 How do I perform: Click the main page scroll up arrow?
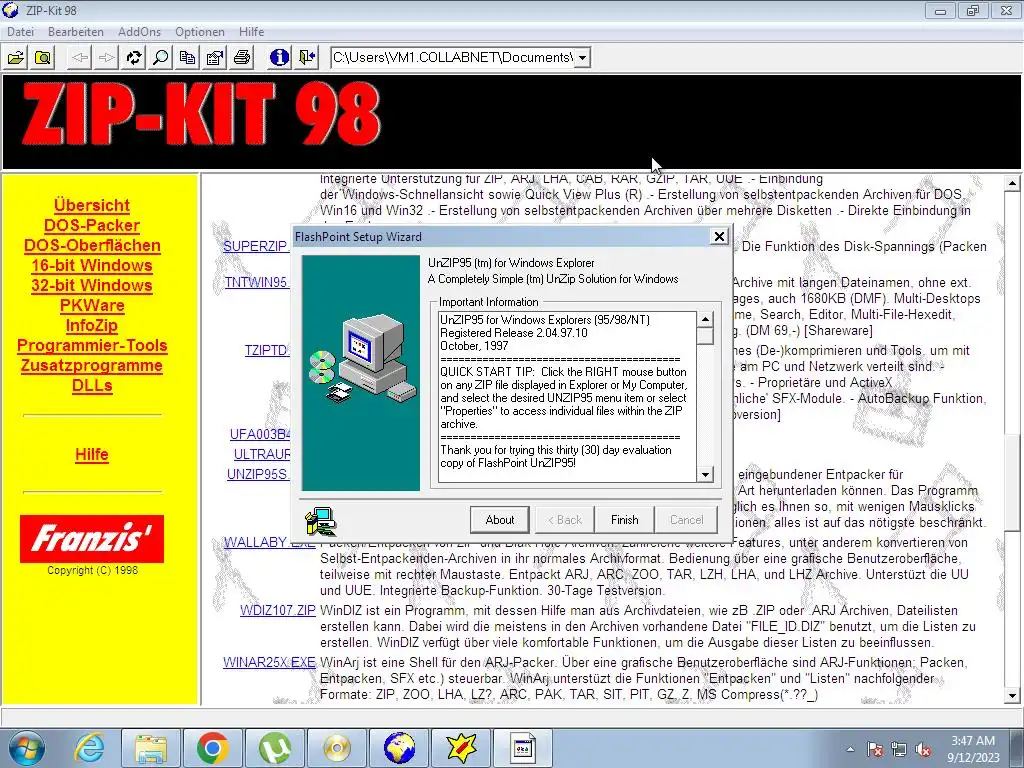coord(1012,184)
